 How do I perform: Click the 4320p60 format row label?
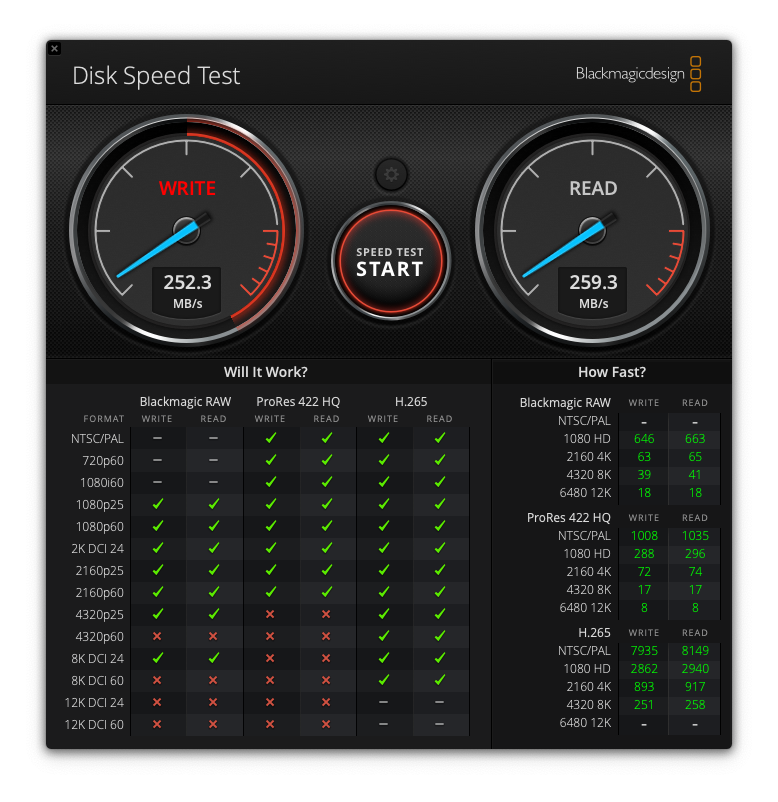click(x=100, y=637)
